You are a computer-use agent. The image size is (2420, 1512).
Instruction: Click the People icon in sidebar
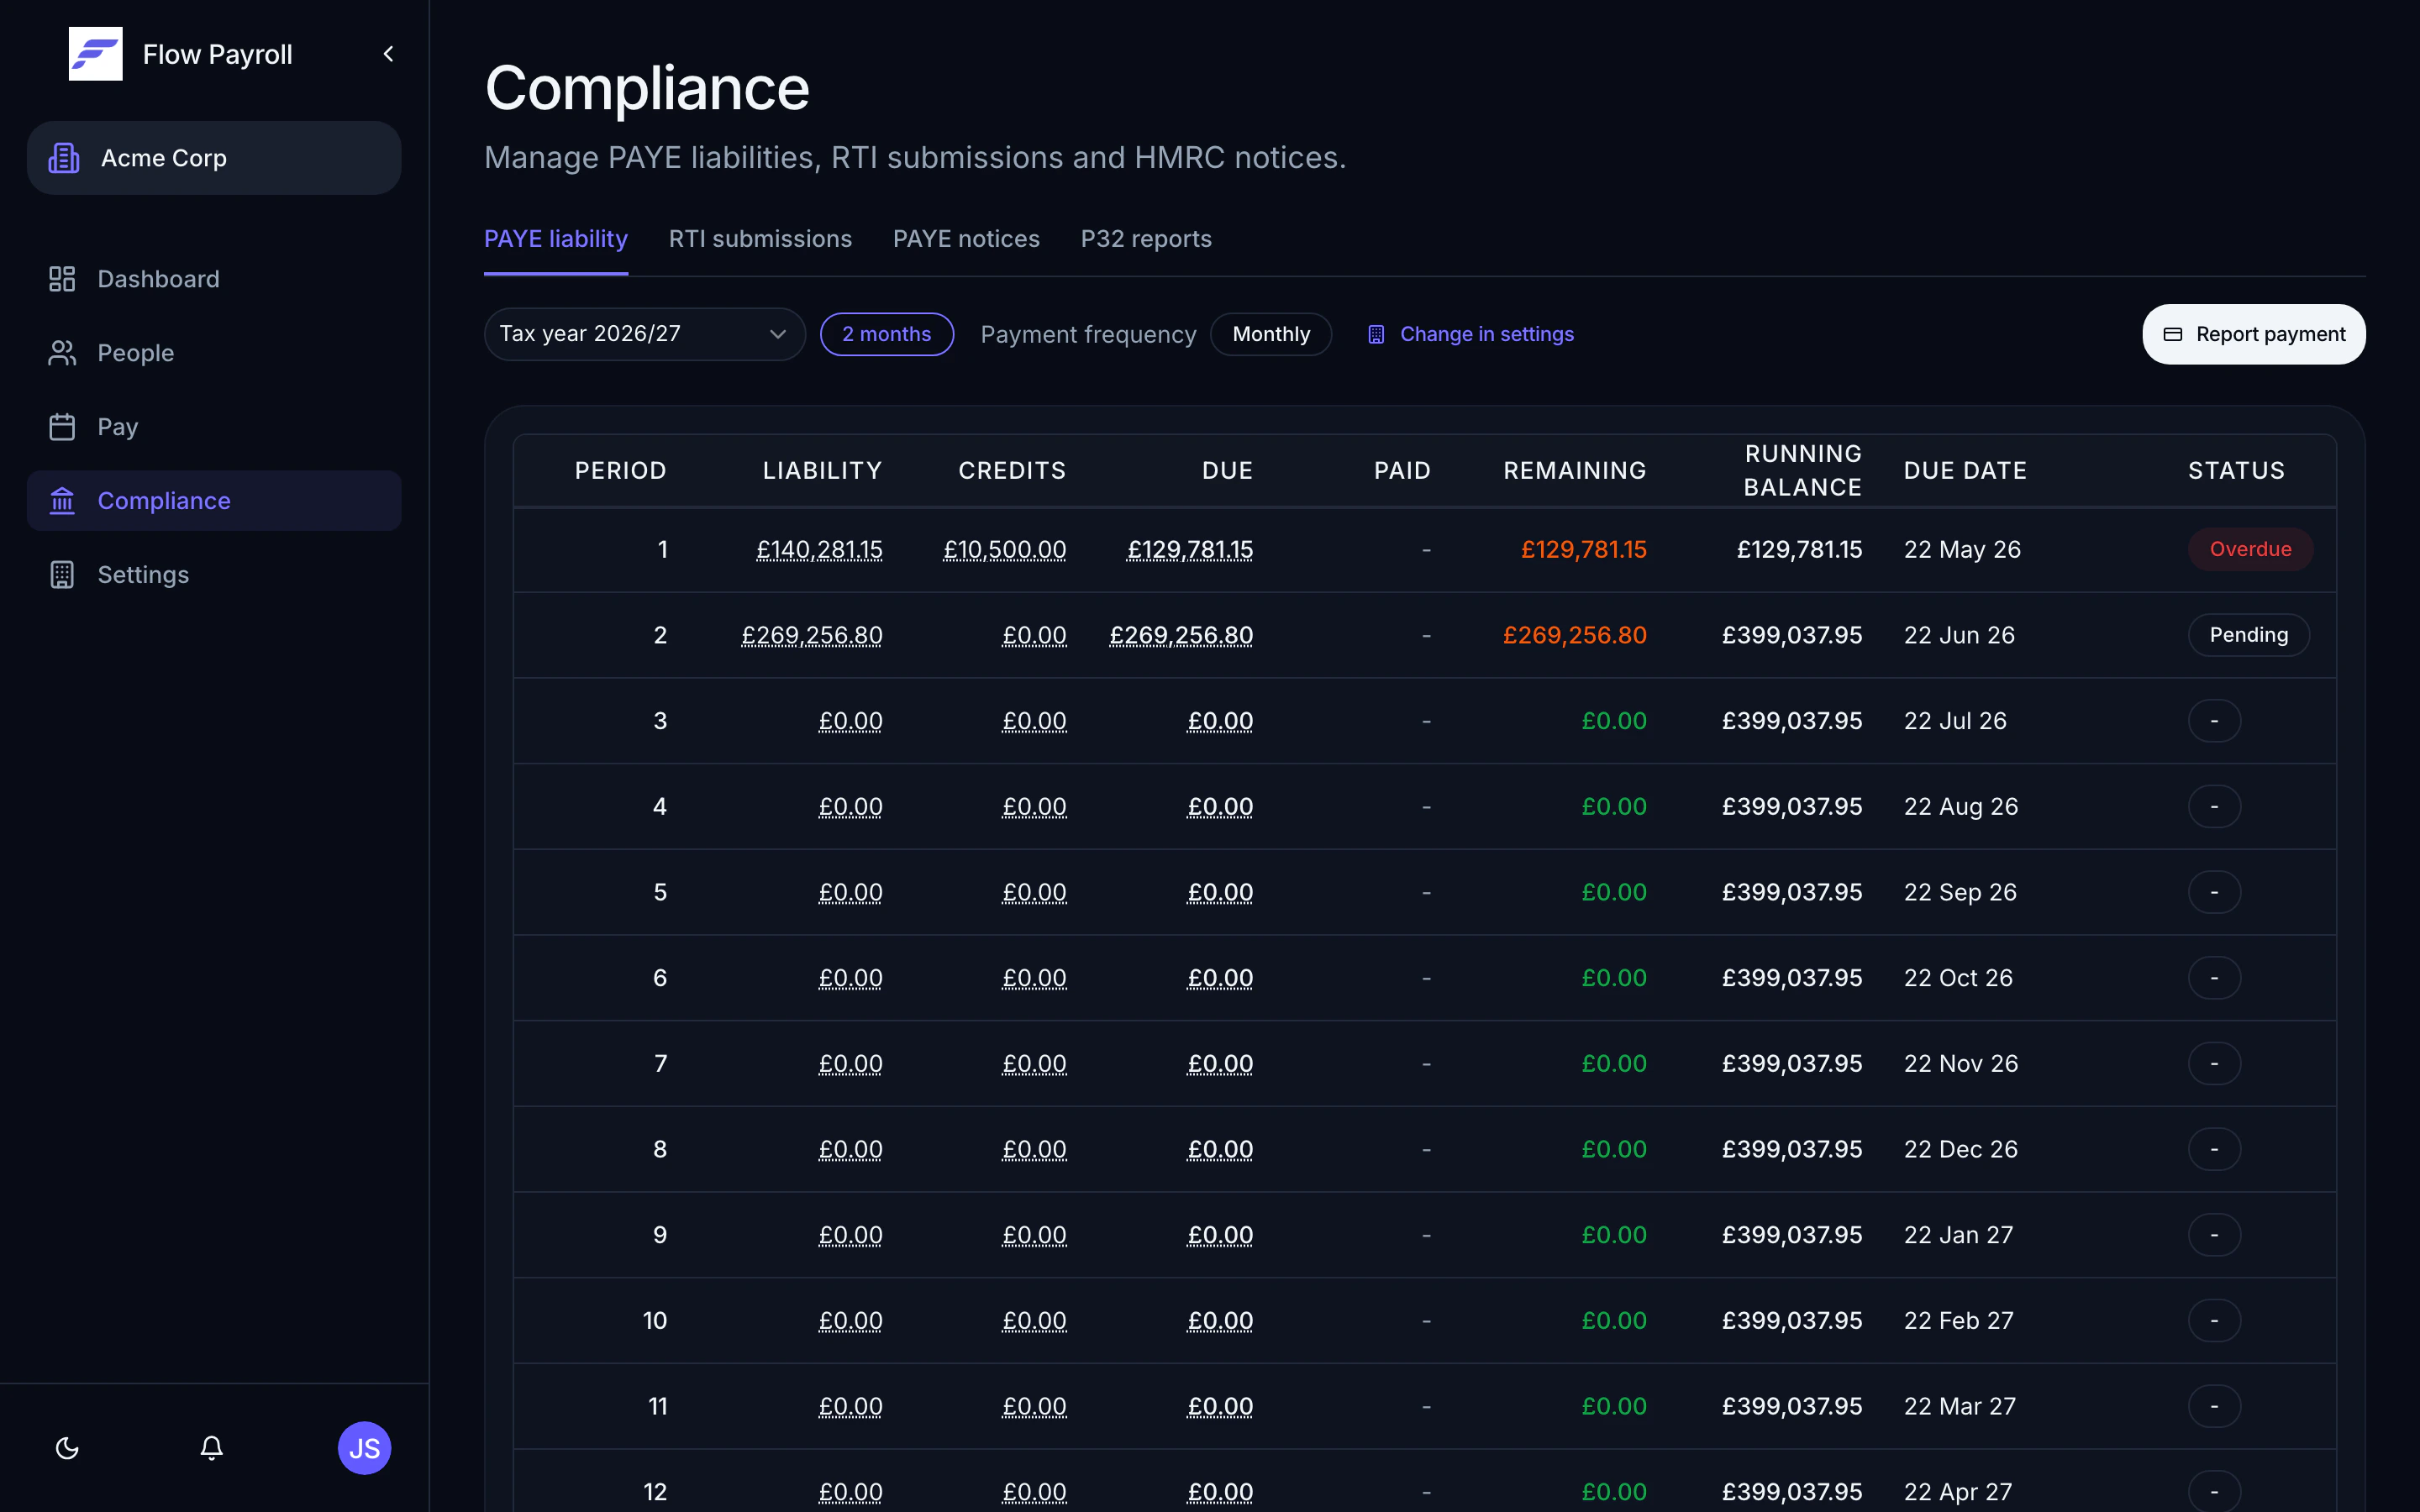pos(62,353)
